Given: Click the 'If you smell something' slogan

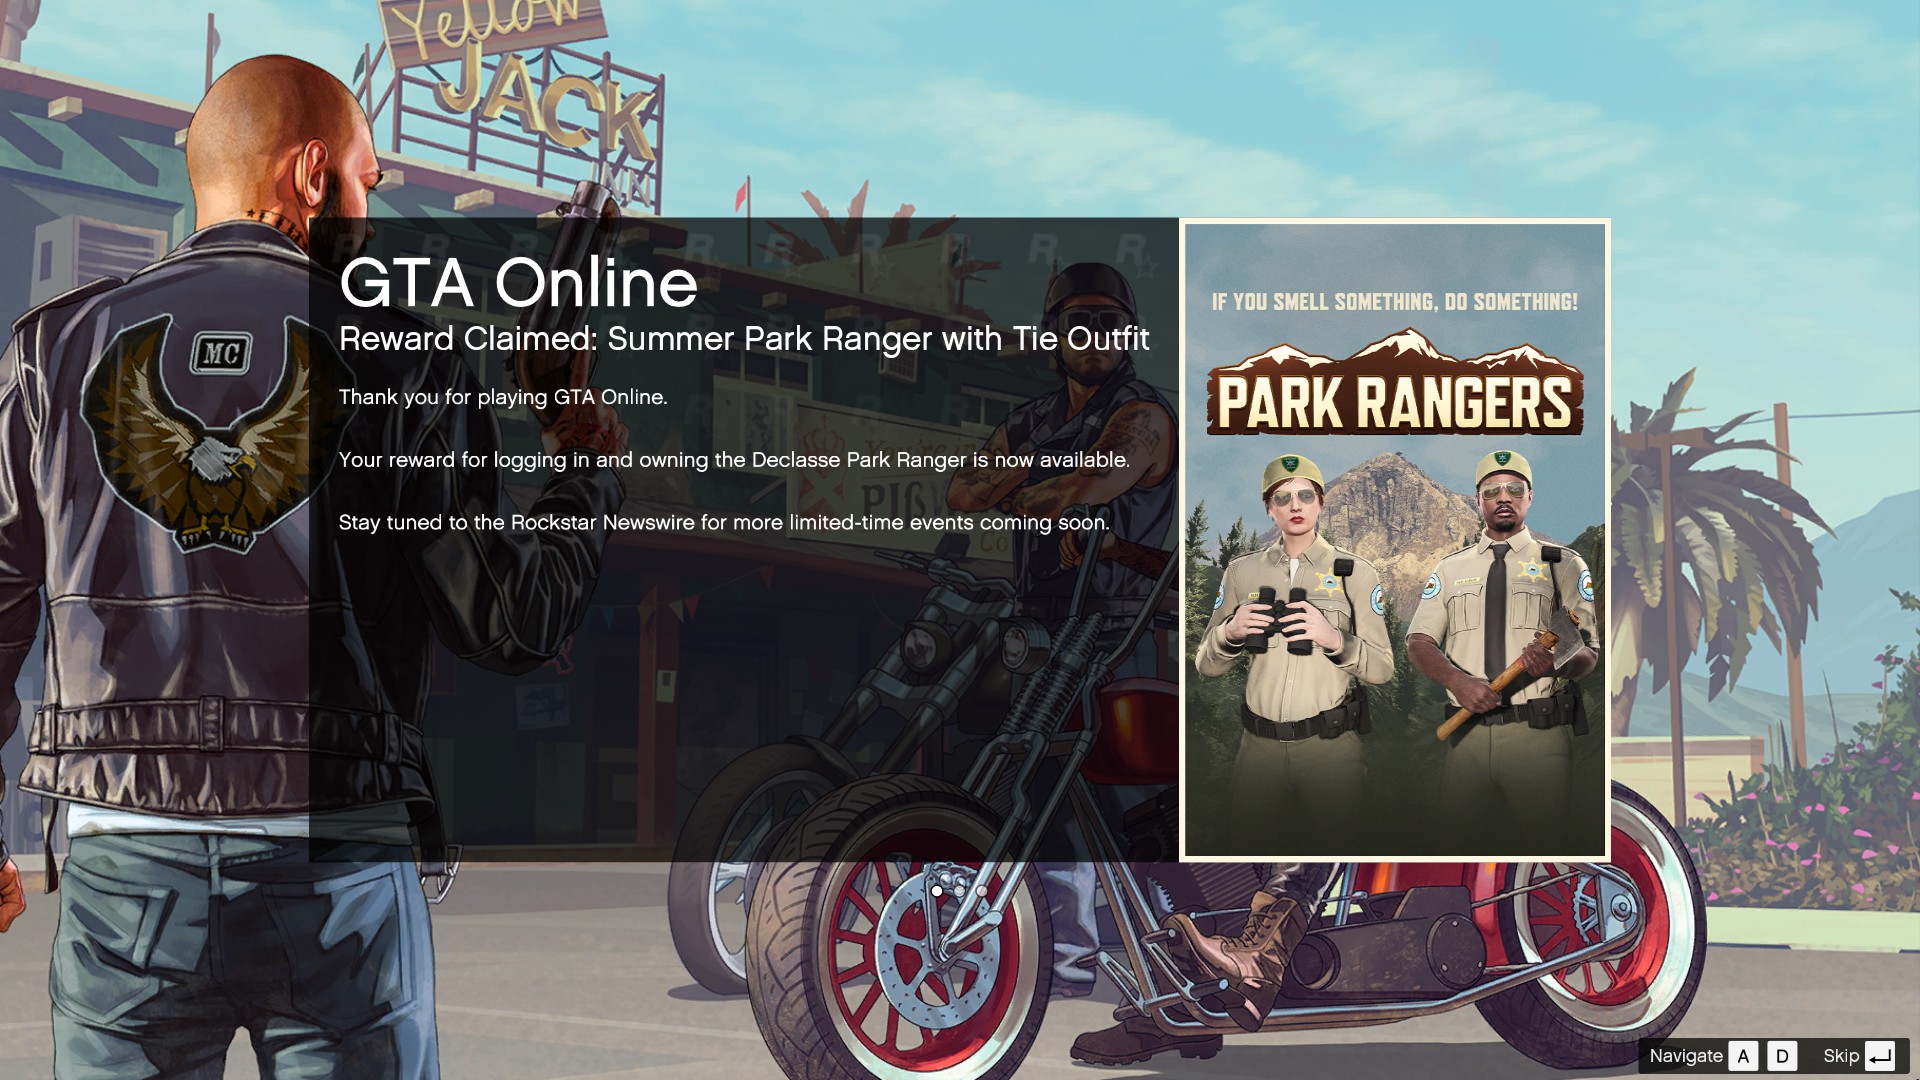Looking at the screenshot, I should coord(1394,302).
